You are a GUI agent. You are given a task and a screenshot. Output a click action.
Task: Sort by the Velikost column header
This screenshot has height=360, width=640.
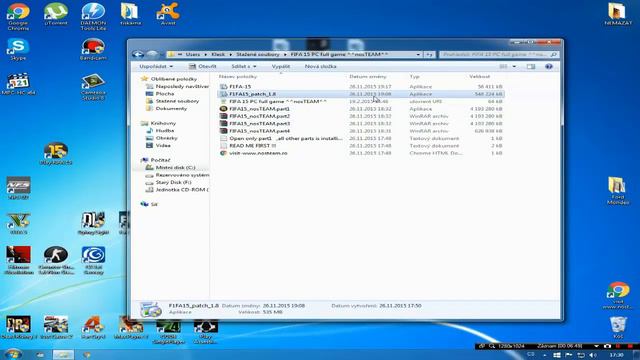point(480,76)
